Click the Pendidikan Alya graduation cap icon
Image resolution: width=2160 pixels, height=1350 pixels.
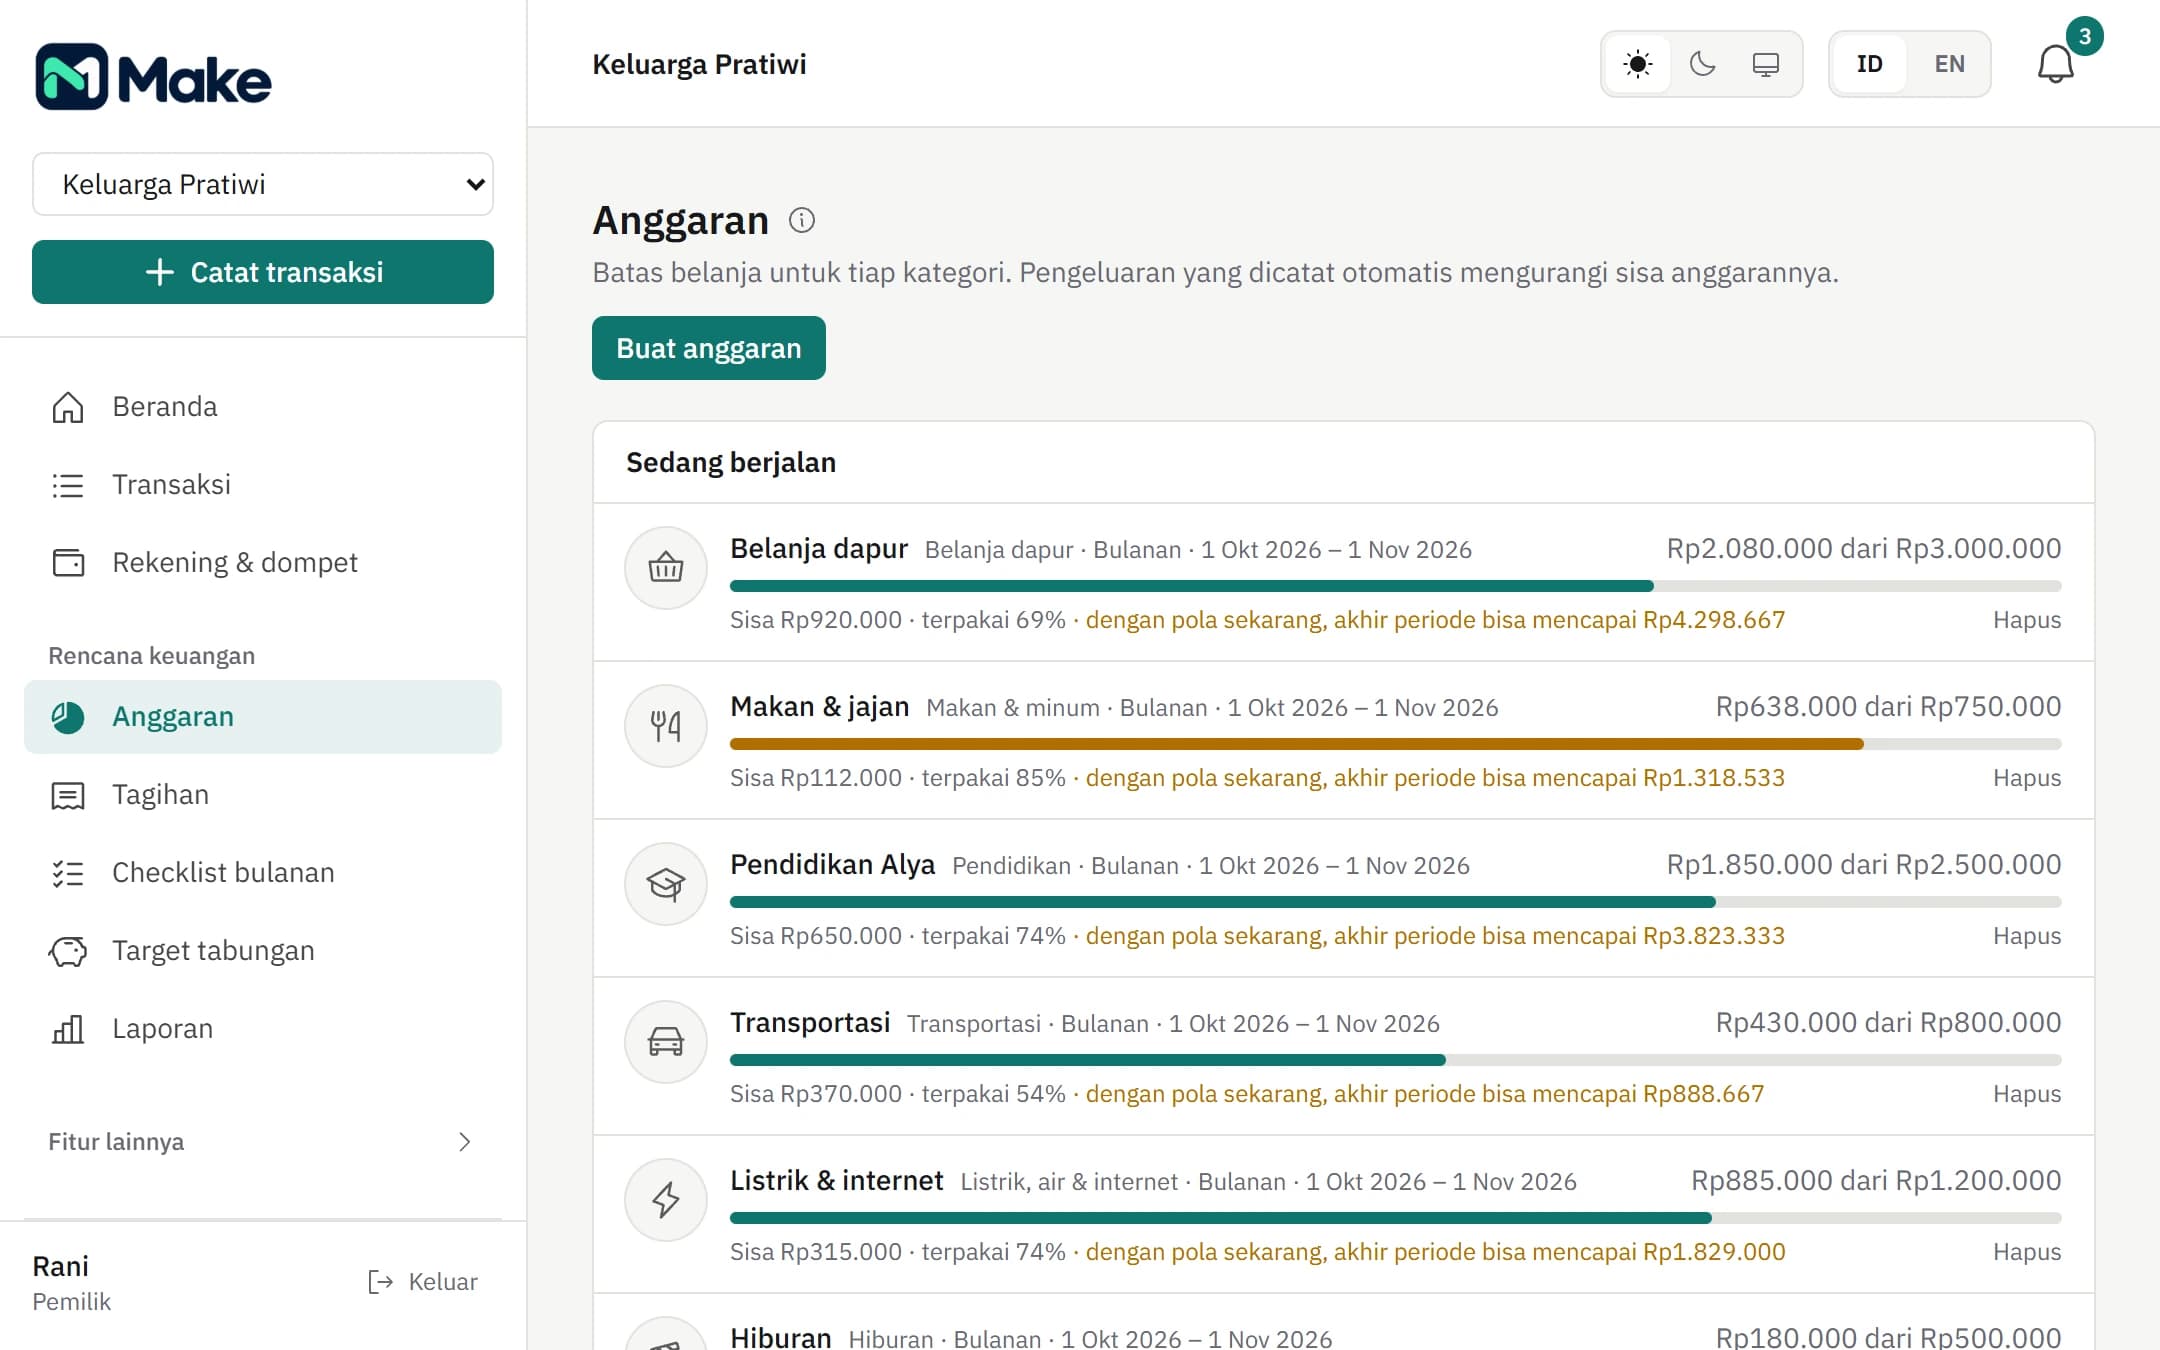[666, 883]
